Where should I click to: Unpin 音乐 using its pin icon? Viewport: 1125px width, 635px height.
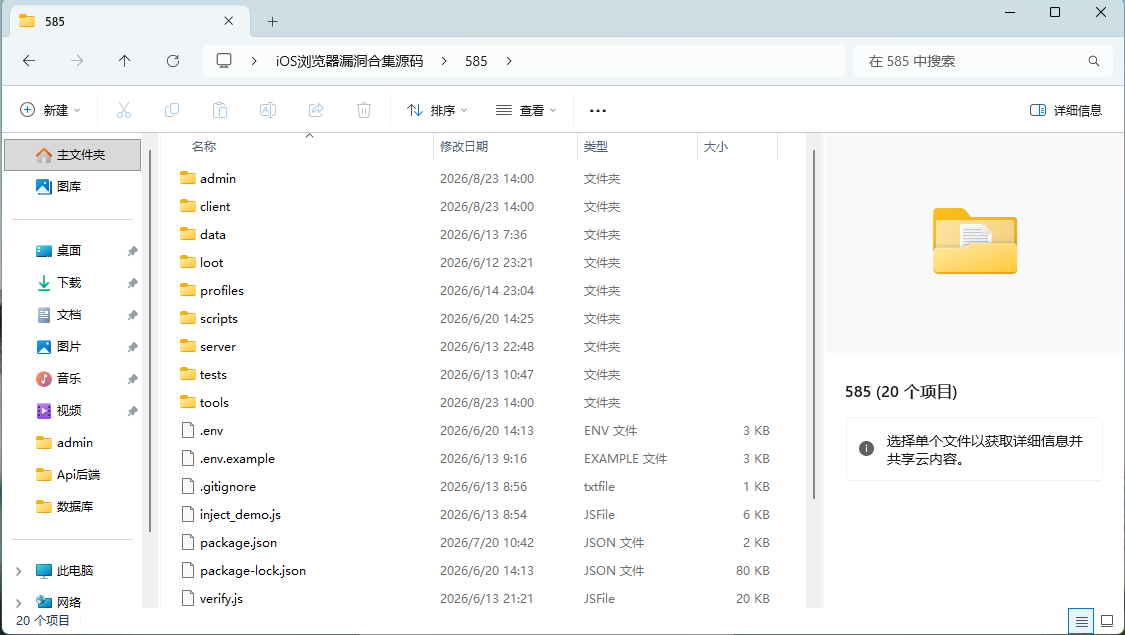coord(132,379)
